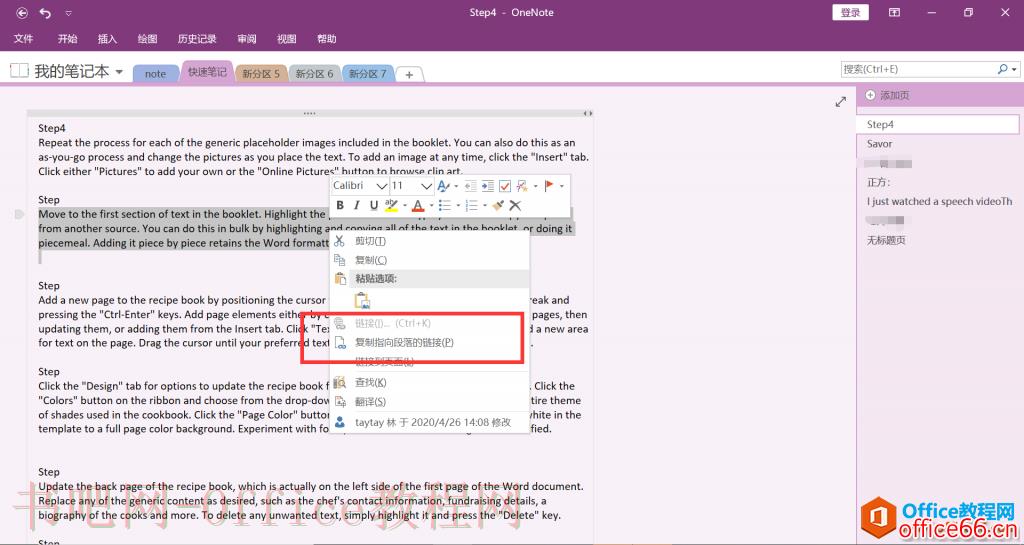Switch to the 快速笔记 section tab

point(207,72)
